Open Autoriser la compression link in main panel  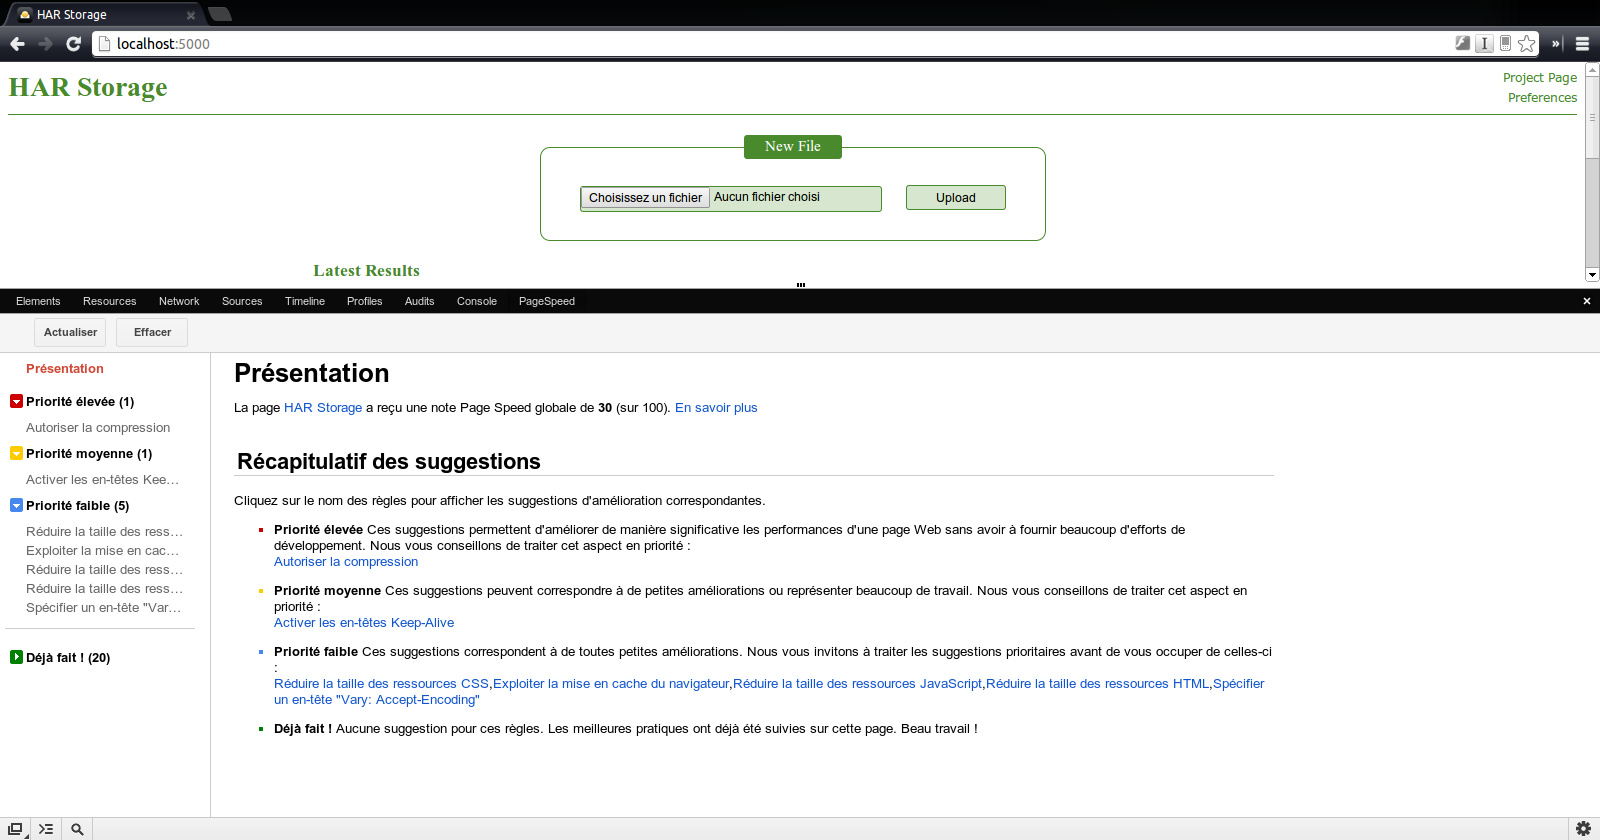coord(346,561)
